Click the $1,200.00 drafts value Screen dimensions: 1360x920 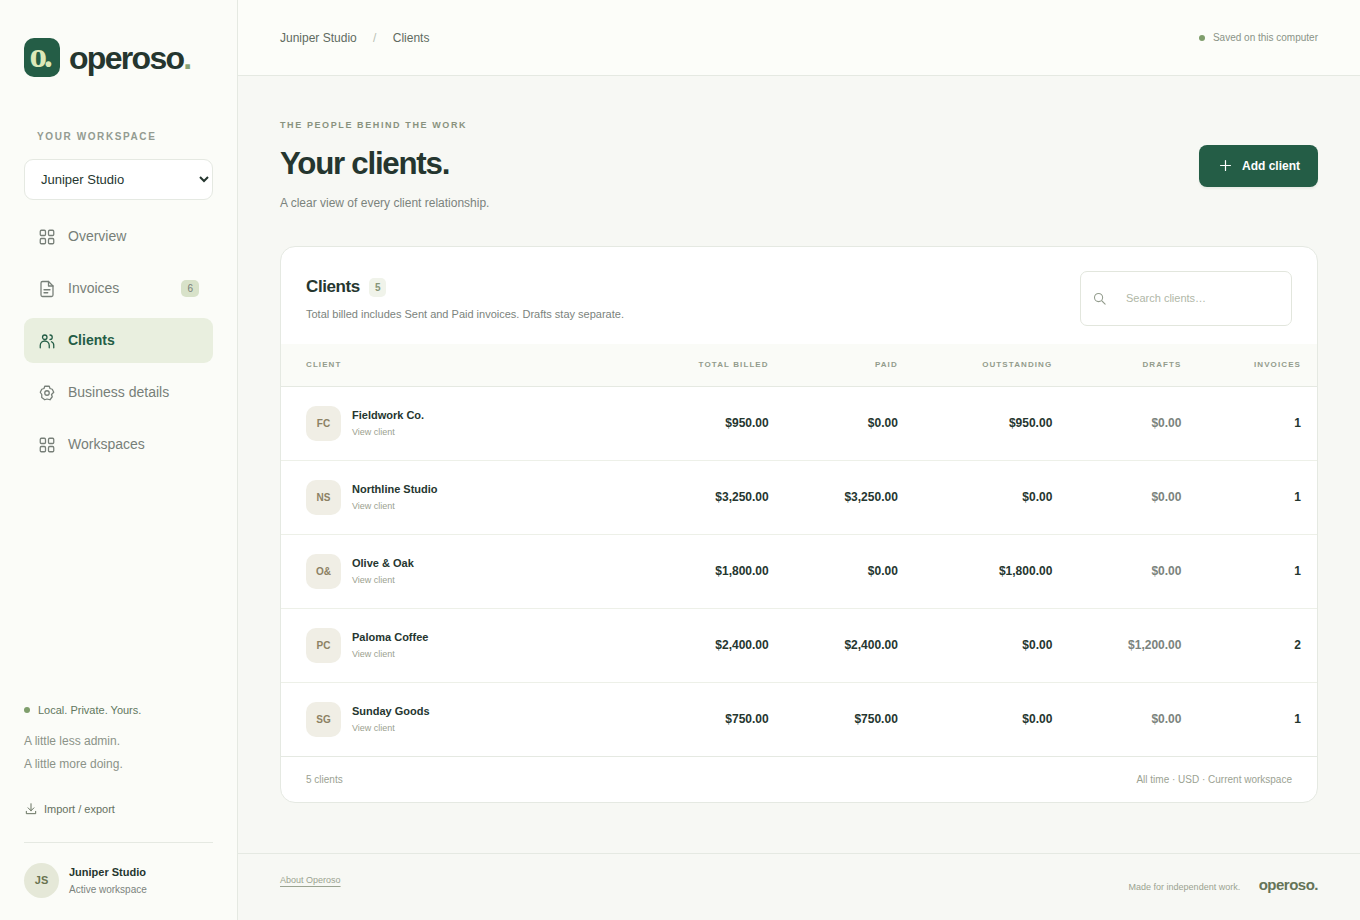click(1154, 645)
